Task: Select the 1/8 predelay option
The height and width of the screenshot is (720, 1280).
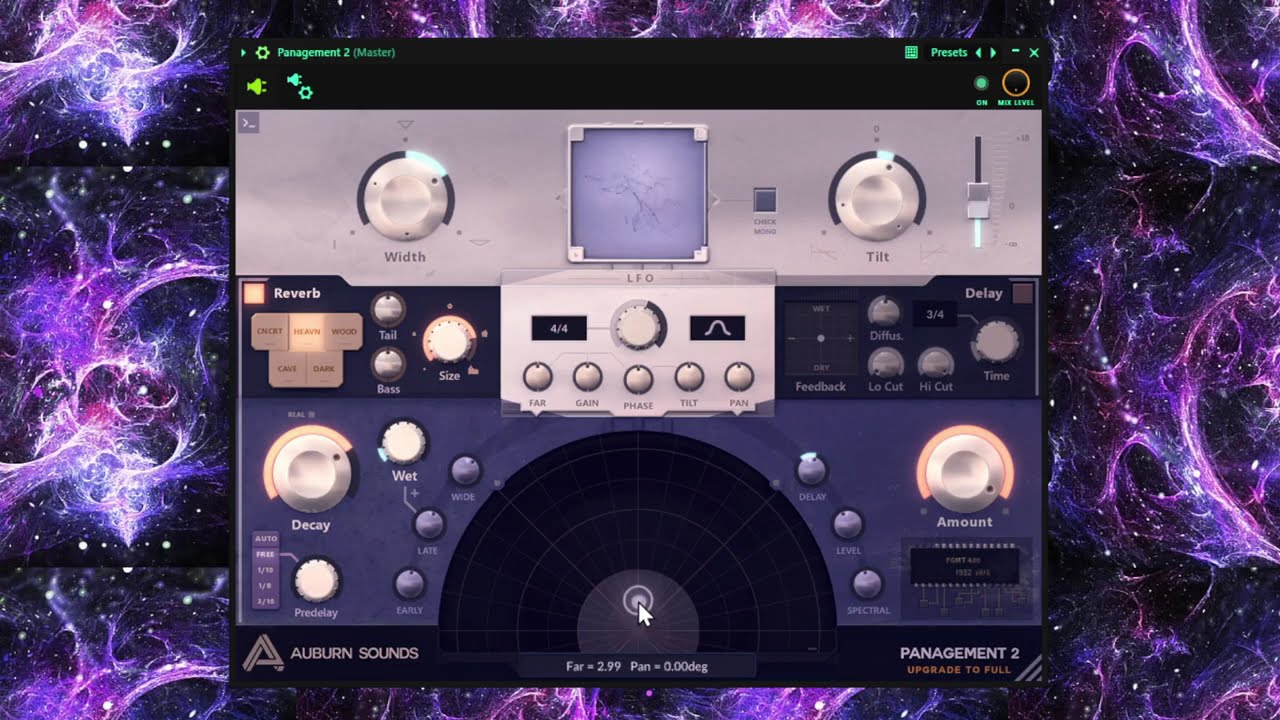Action: [266, 585]
